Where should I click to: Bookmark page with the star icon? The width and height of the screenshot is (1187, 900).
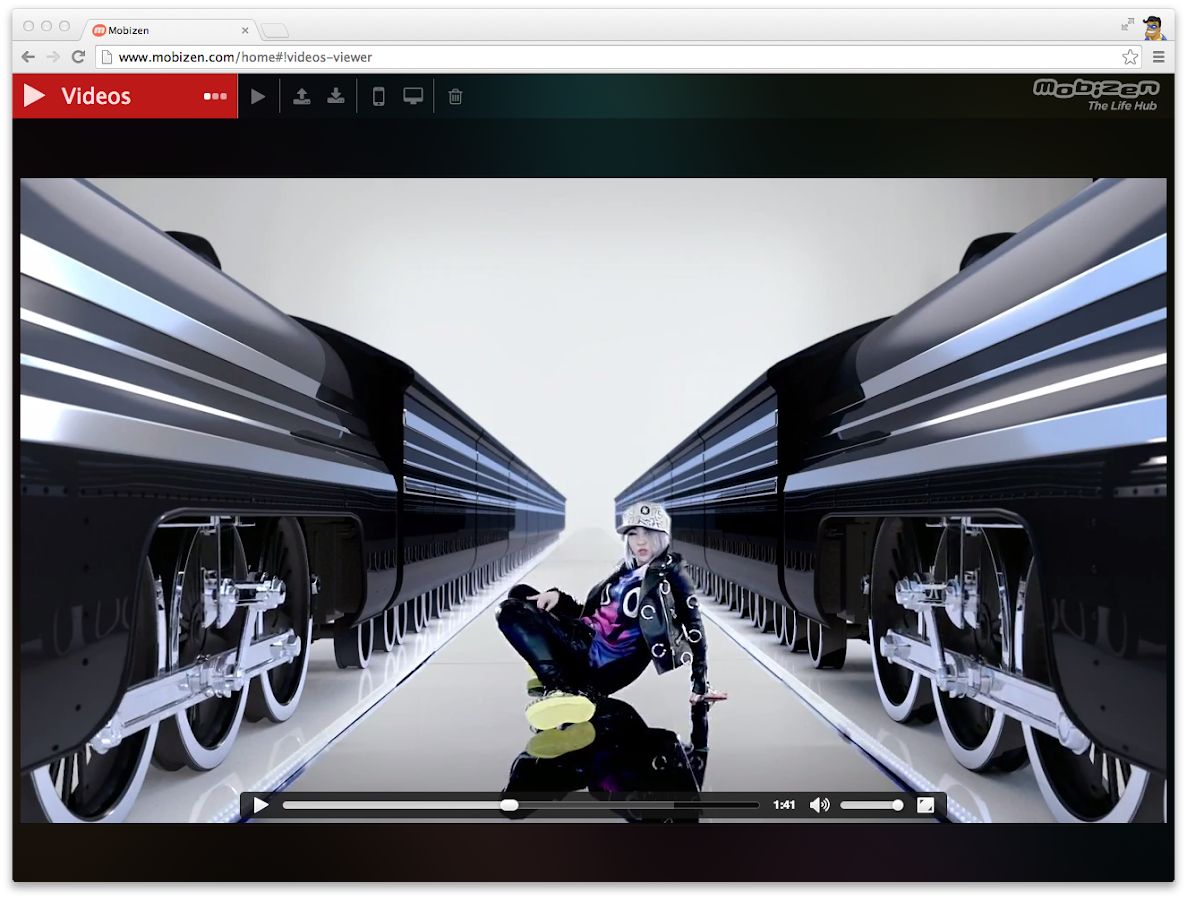tap(1129, 57)
